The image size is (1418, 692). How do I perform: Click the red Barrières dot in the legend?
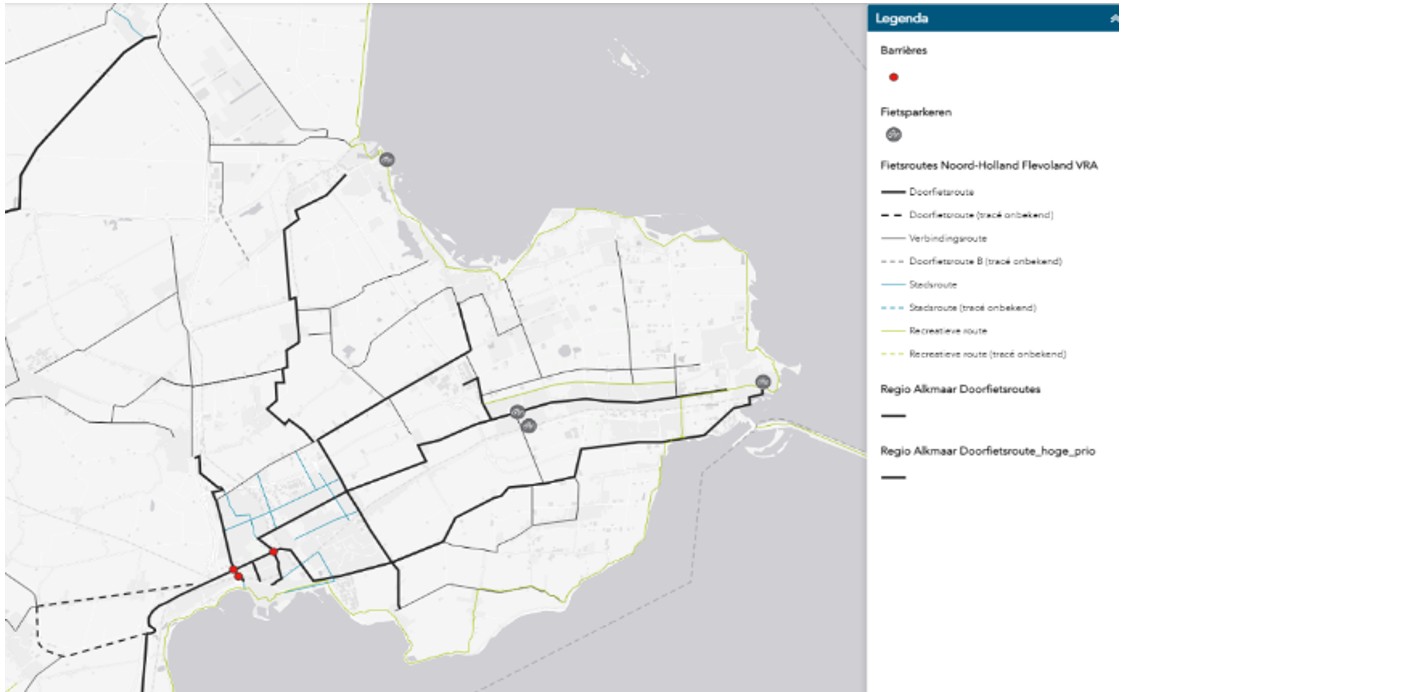coord(893,77)
